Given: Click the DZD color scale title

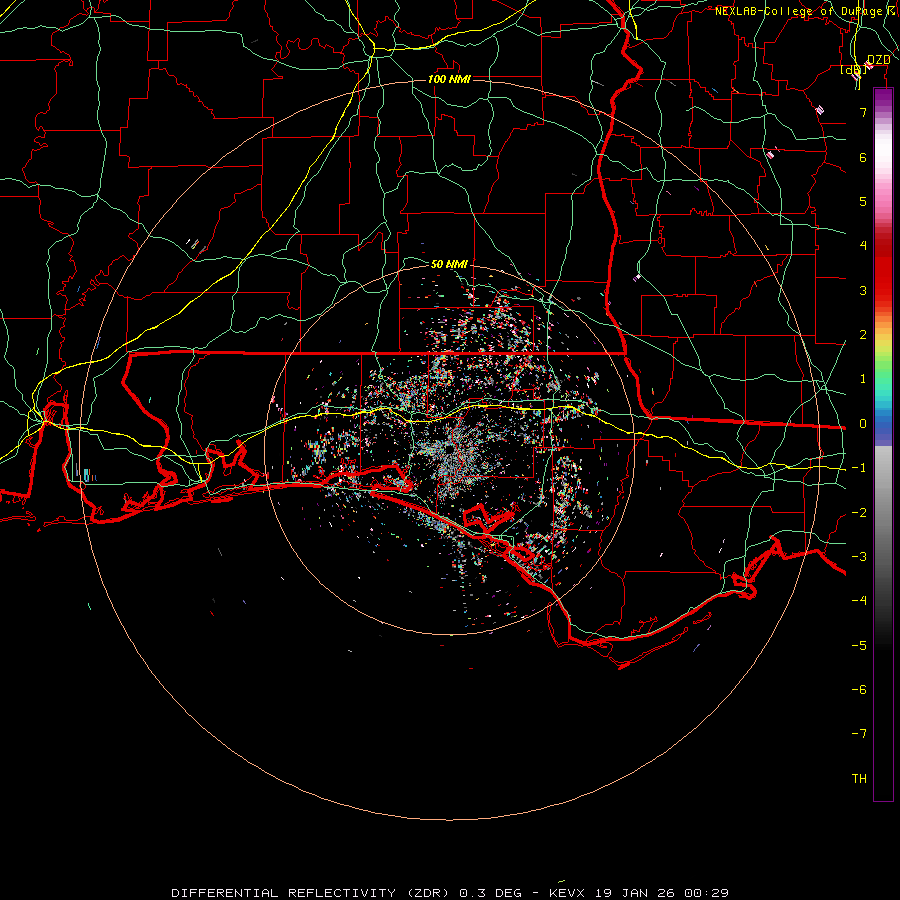Looking at the screenshot, I should tap(878, 60).
